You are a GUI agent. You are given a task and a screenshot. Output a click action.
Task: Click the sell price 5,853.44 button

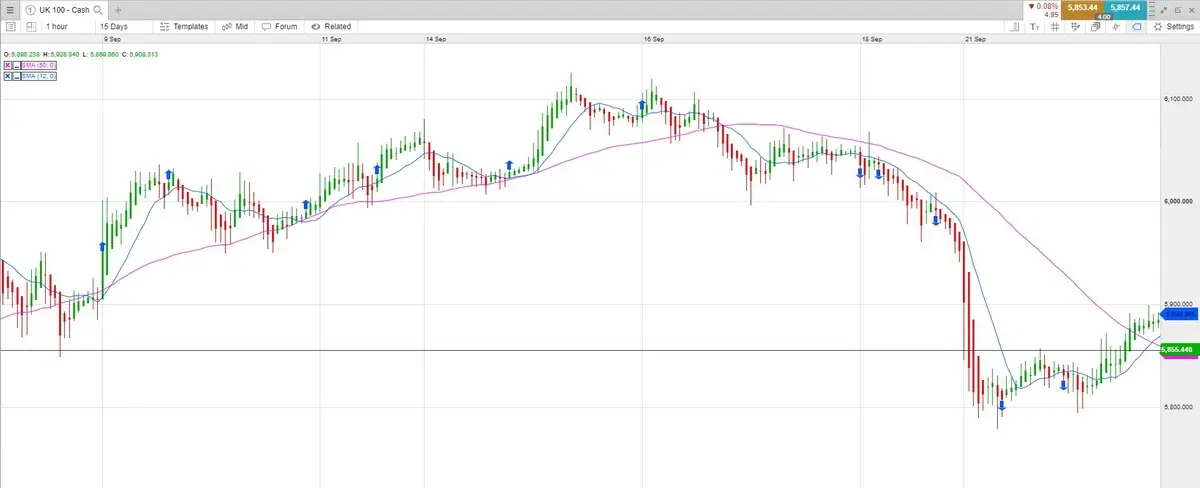point(1081,8)
